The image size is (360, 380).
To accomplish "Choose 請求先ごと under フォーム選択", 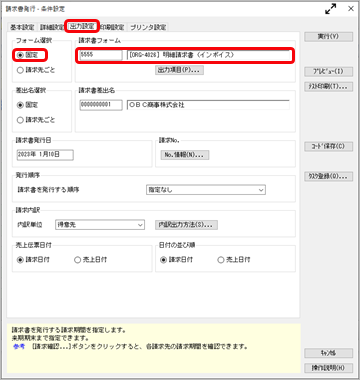I will [36, 70].
